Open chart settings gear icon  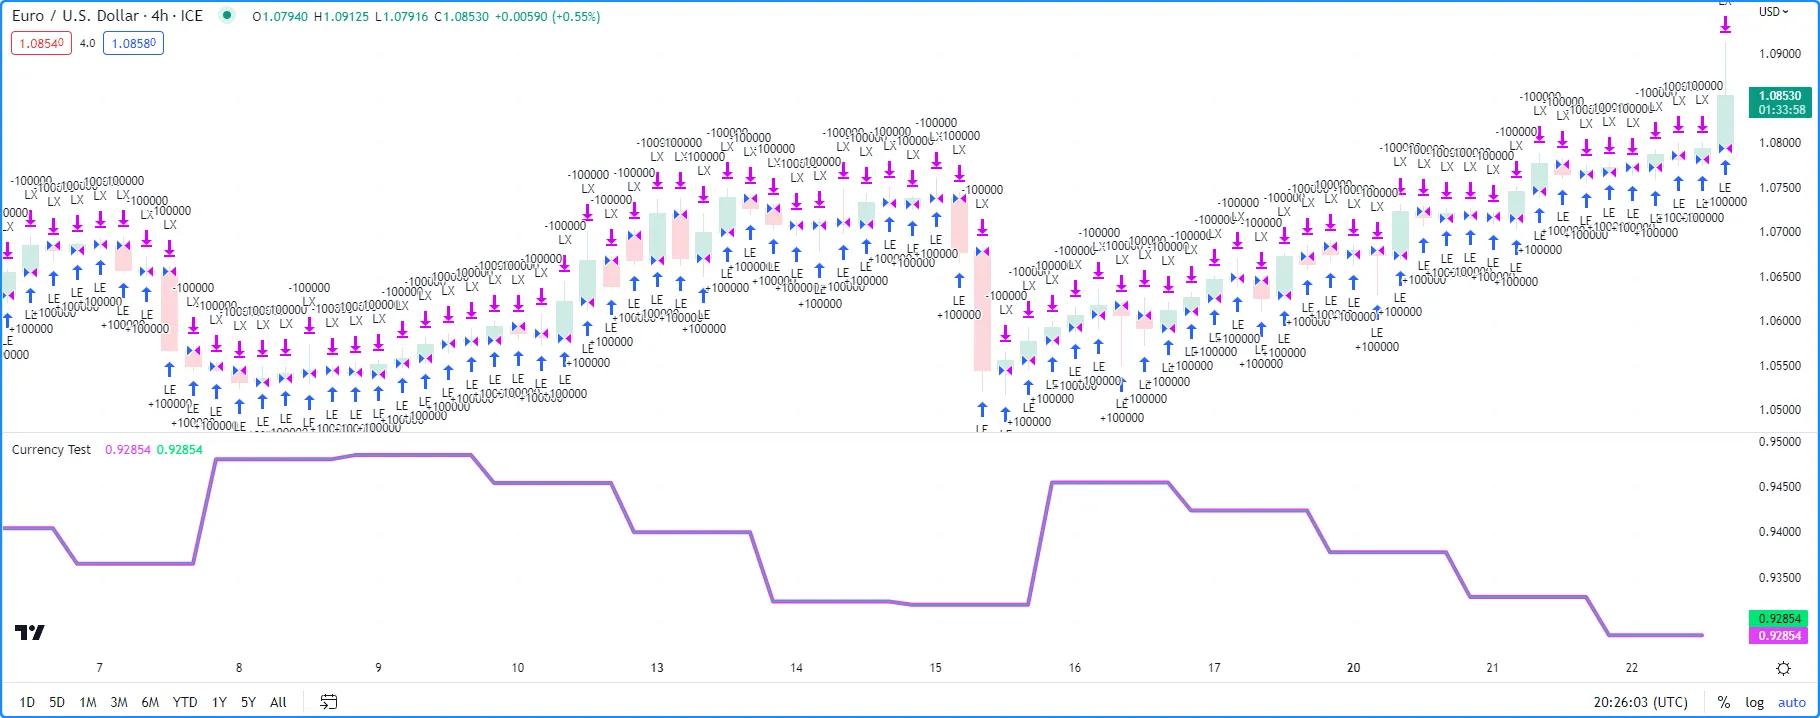[1783, 668]
